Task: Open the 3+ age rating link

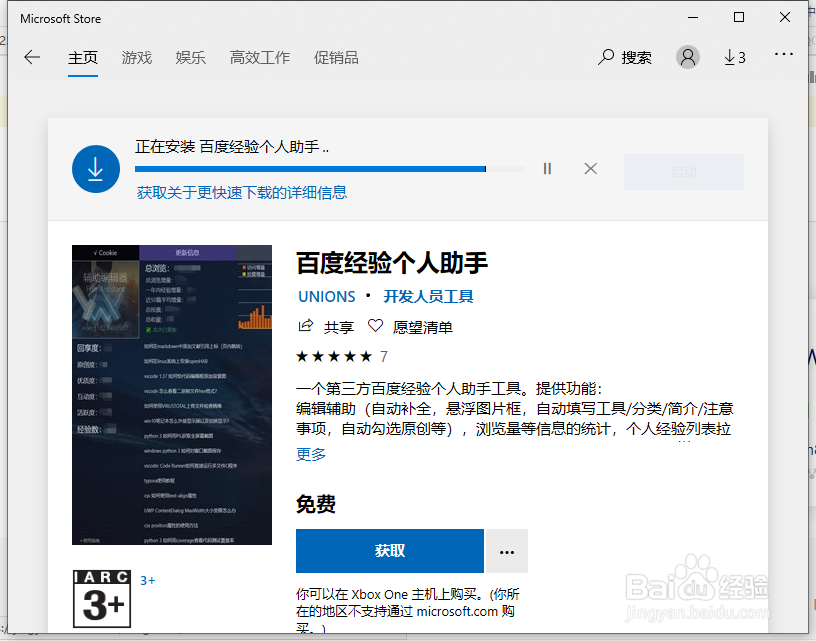Action: (x=148, y=581)
